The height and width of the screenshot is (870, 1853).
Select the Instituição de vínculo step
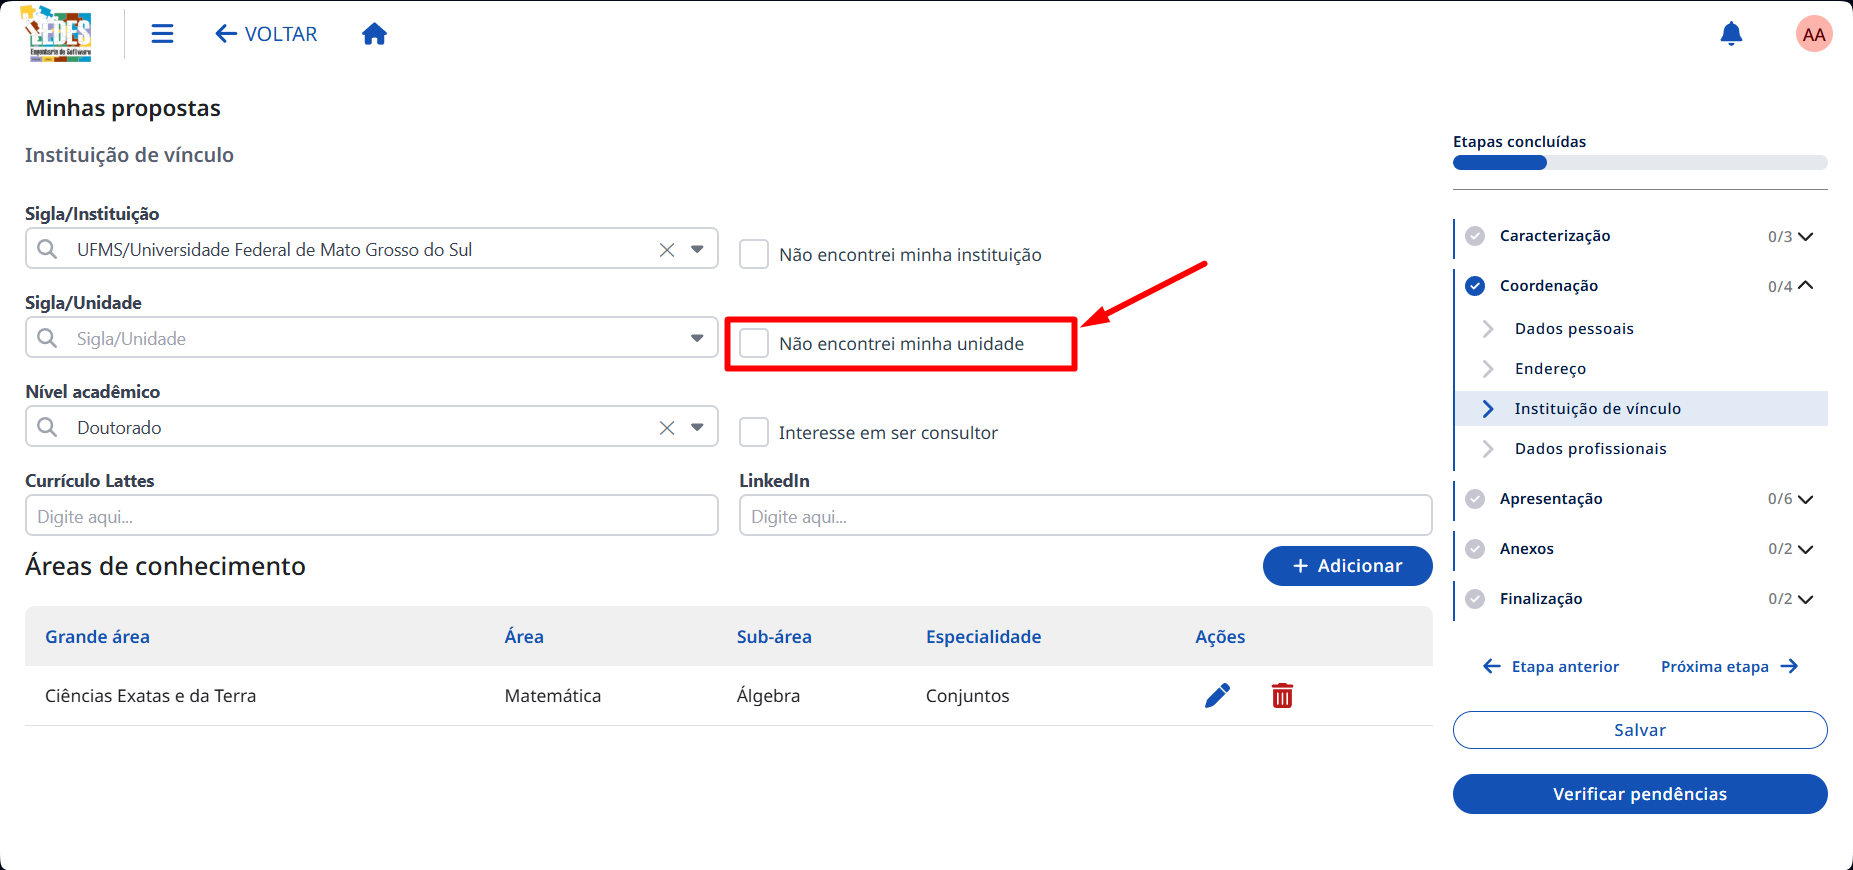(x=1641, y=409)
